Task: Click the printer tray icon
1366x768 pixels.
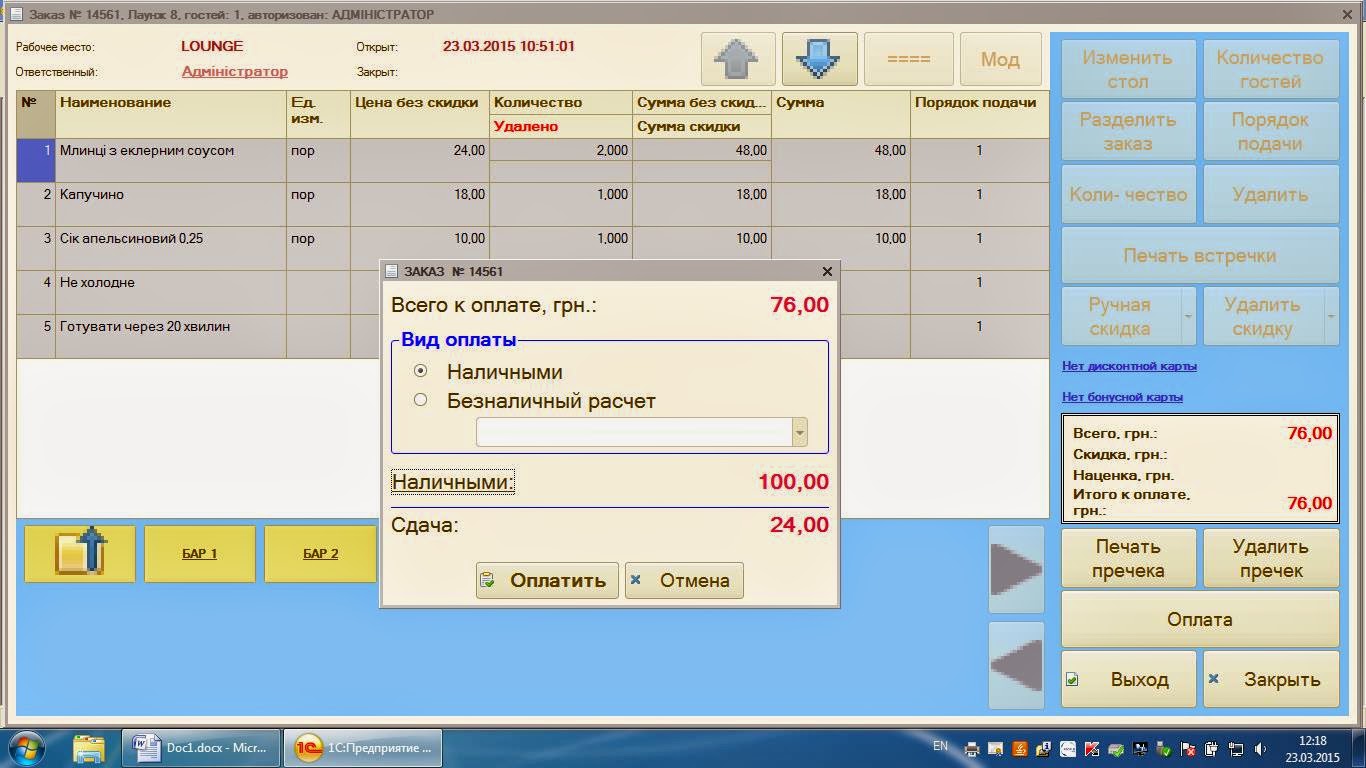Action: tap(972, 749)
